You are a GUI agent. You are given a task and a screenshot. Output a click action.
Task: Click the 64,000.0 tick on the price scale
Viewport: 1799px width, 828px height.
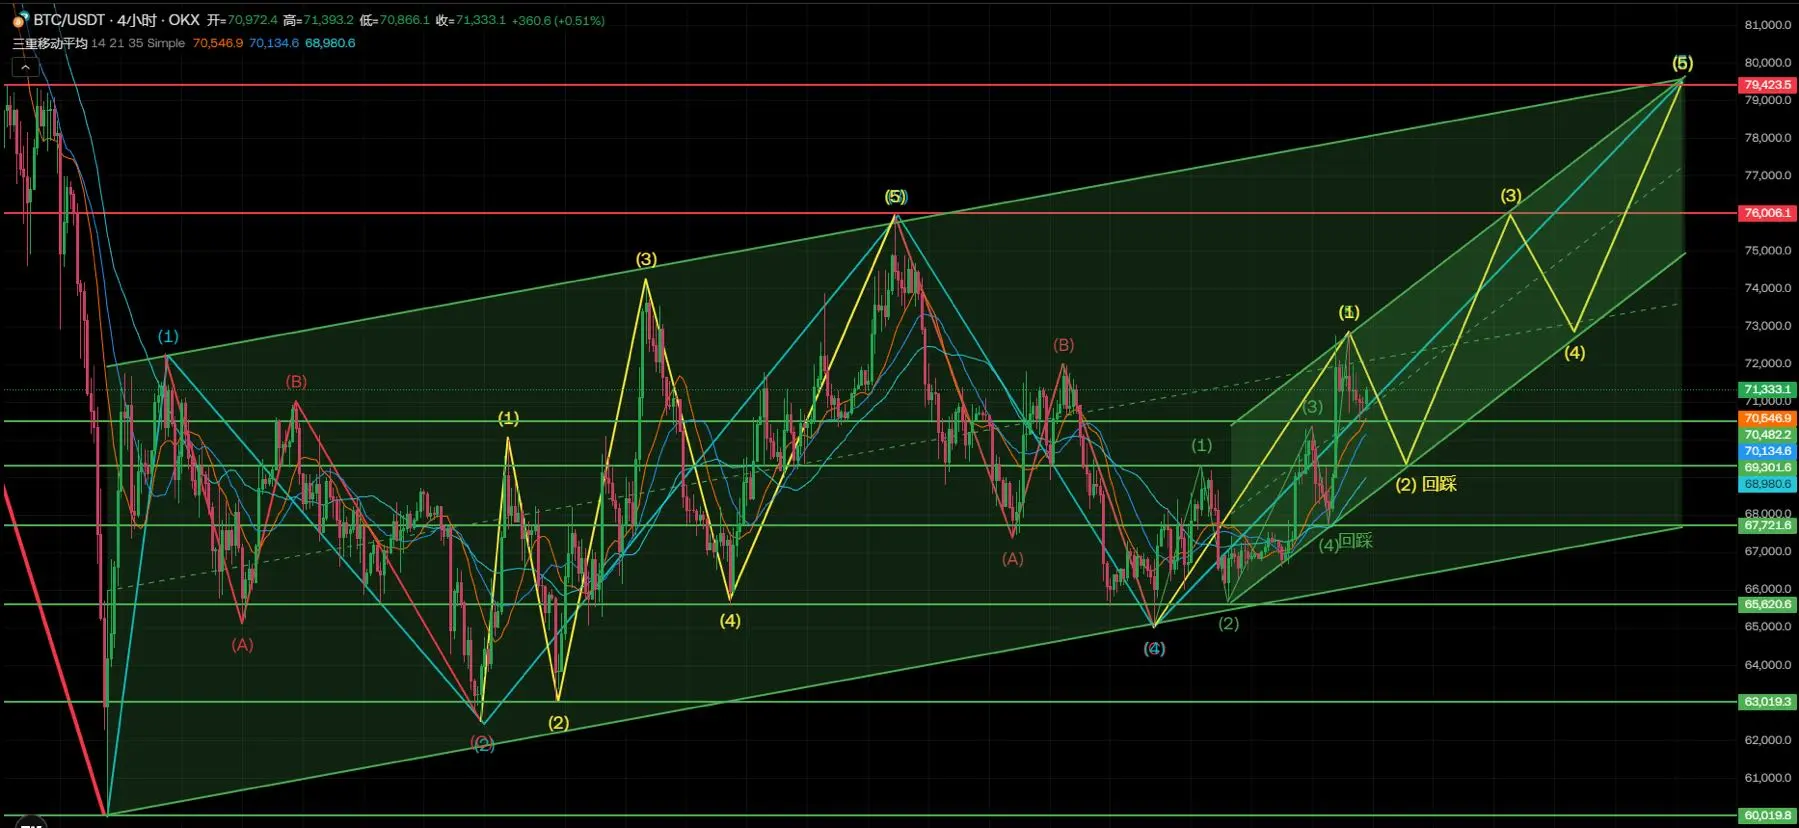(x=1768, y=665)
